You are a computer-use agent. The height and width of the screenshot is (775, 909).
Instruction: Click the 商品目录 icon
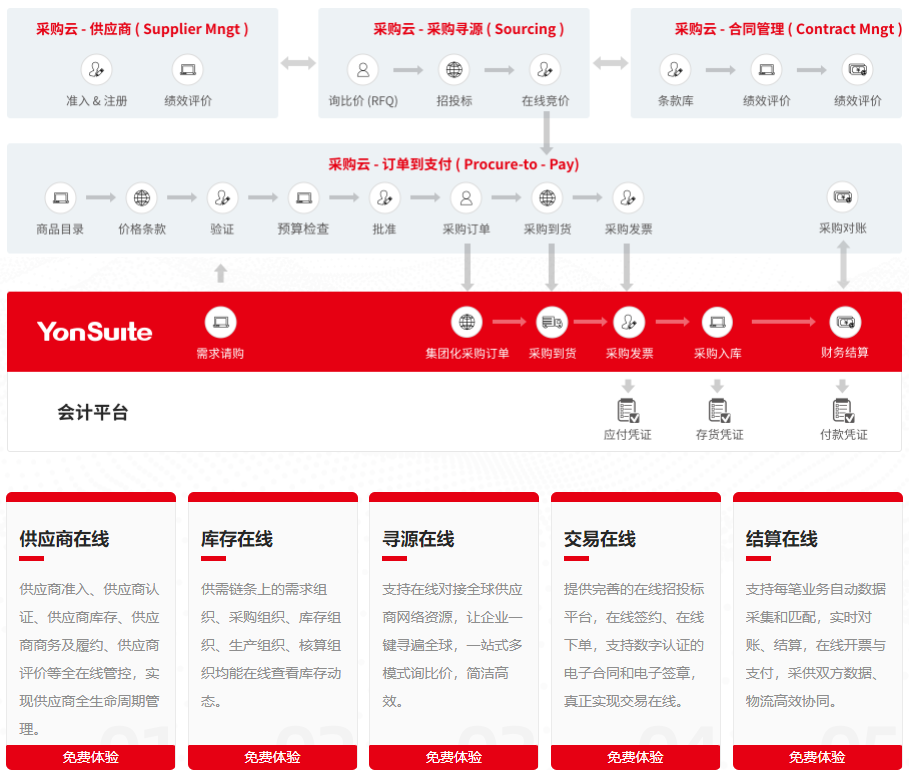tap(60, 198)
